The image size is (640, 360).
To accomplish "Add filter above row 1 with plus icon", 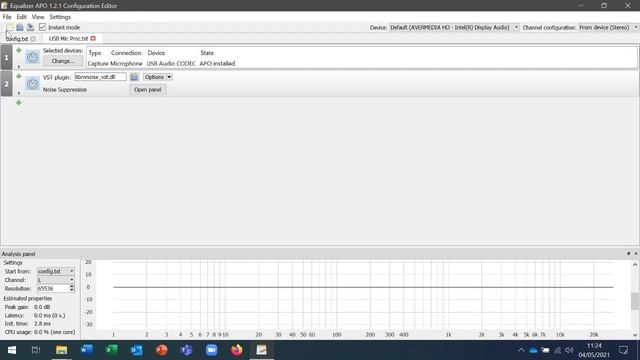I will click(x=18, y=50).
